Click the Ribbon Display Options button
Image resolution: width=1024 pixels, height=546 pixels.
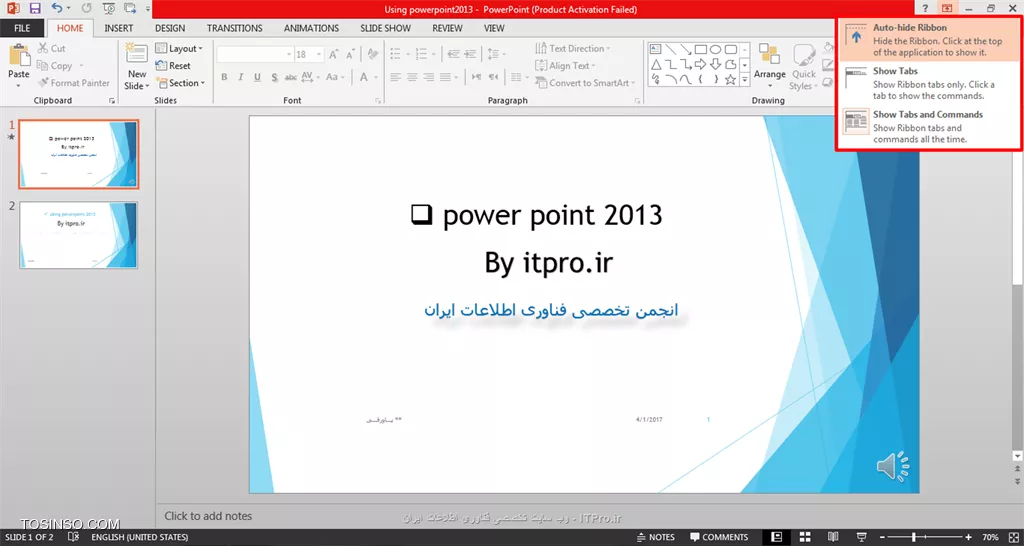coord(947,8)
